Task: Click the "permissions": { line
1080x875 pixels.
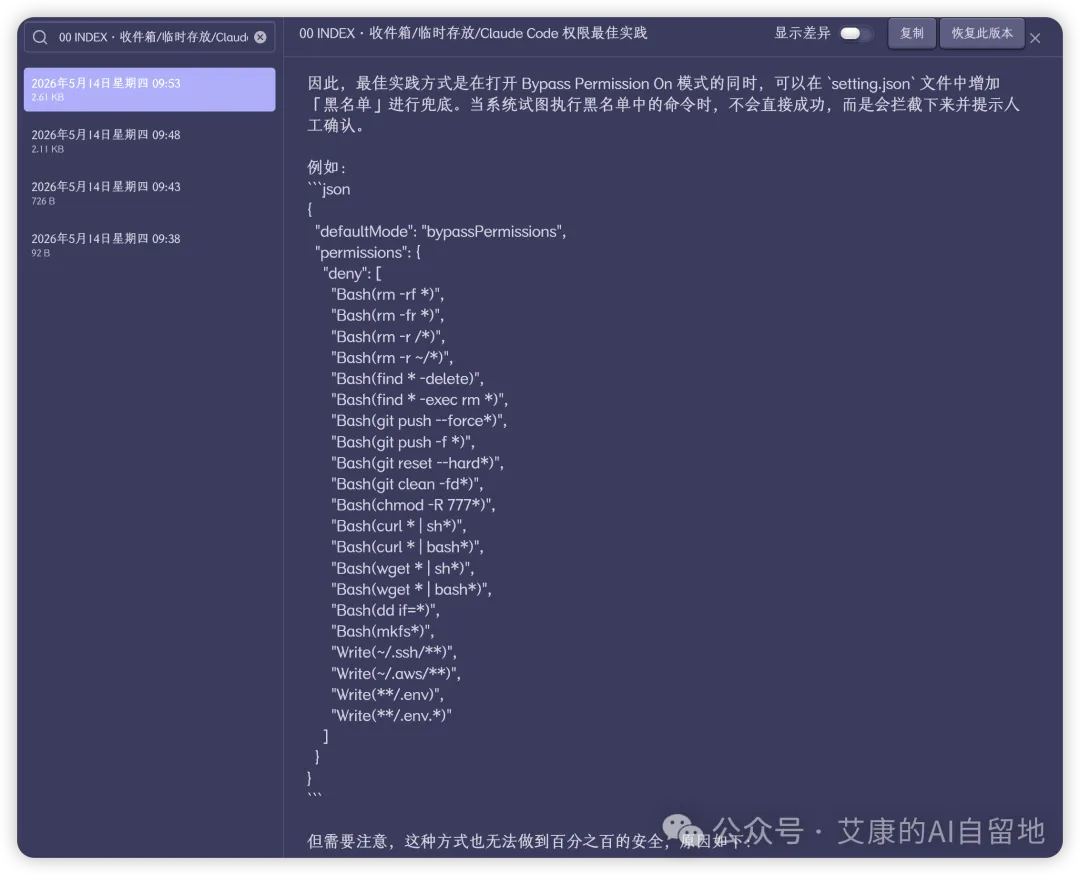Action: tap(368, 252)
